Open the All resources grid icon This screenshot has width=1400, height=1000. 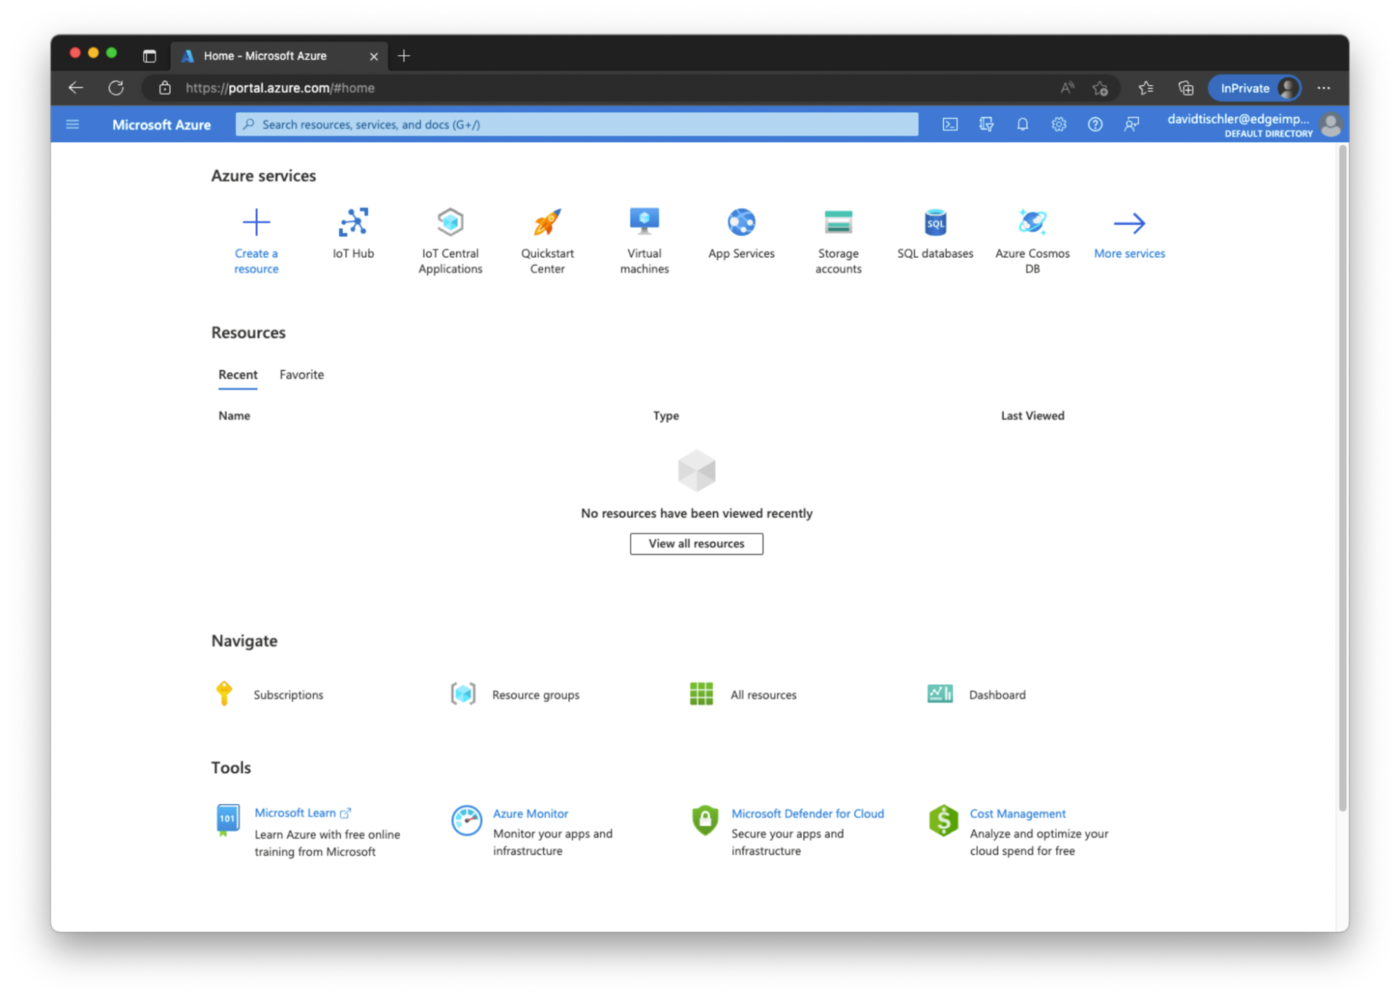(x=701, y=693)
